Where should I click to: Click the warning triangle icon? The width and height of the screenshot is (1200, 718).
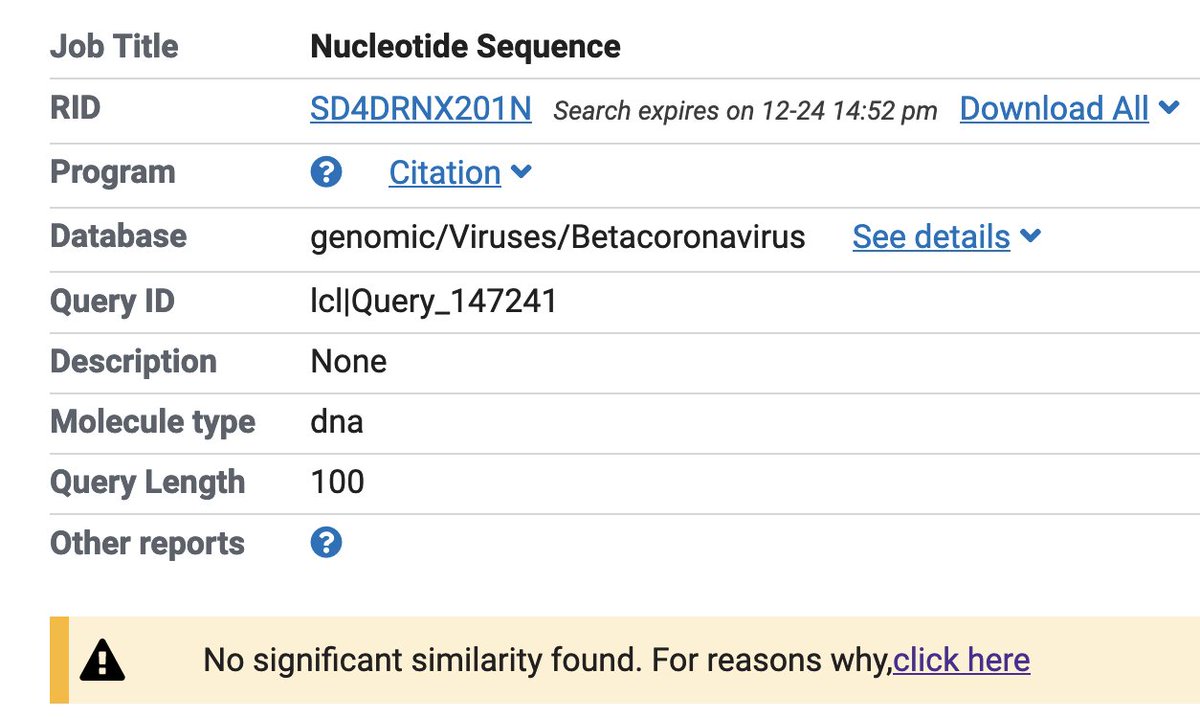click(x=102, y=661)
